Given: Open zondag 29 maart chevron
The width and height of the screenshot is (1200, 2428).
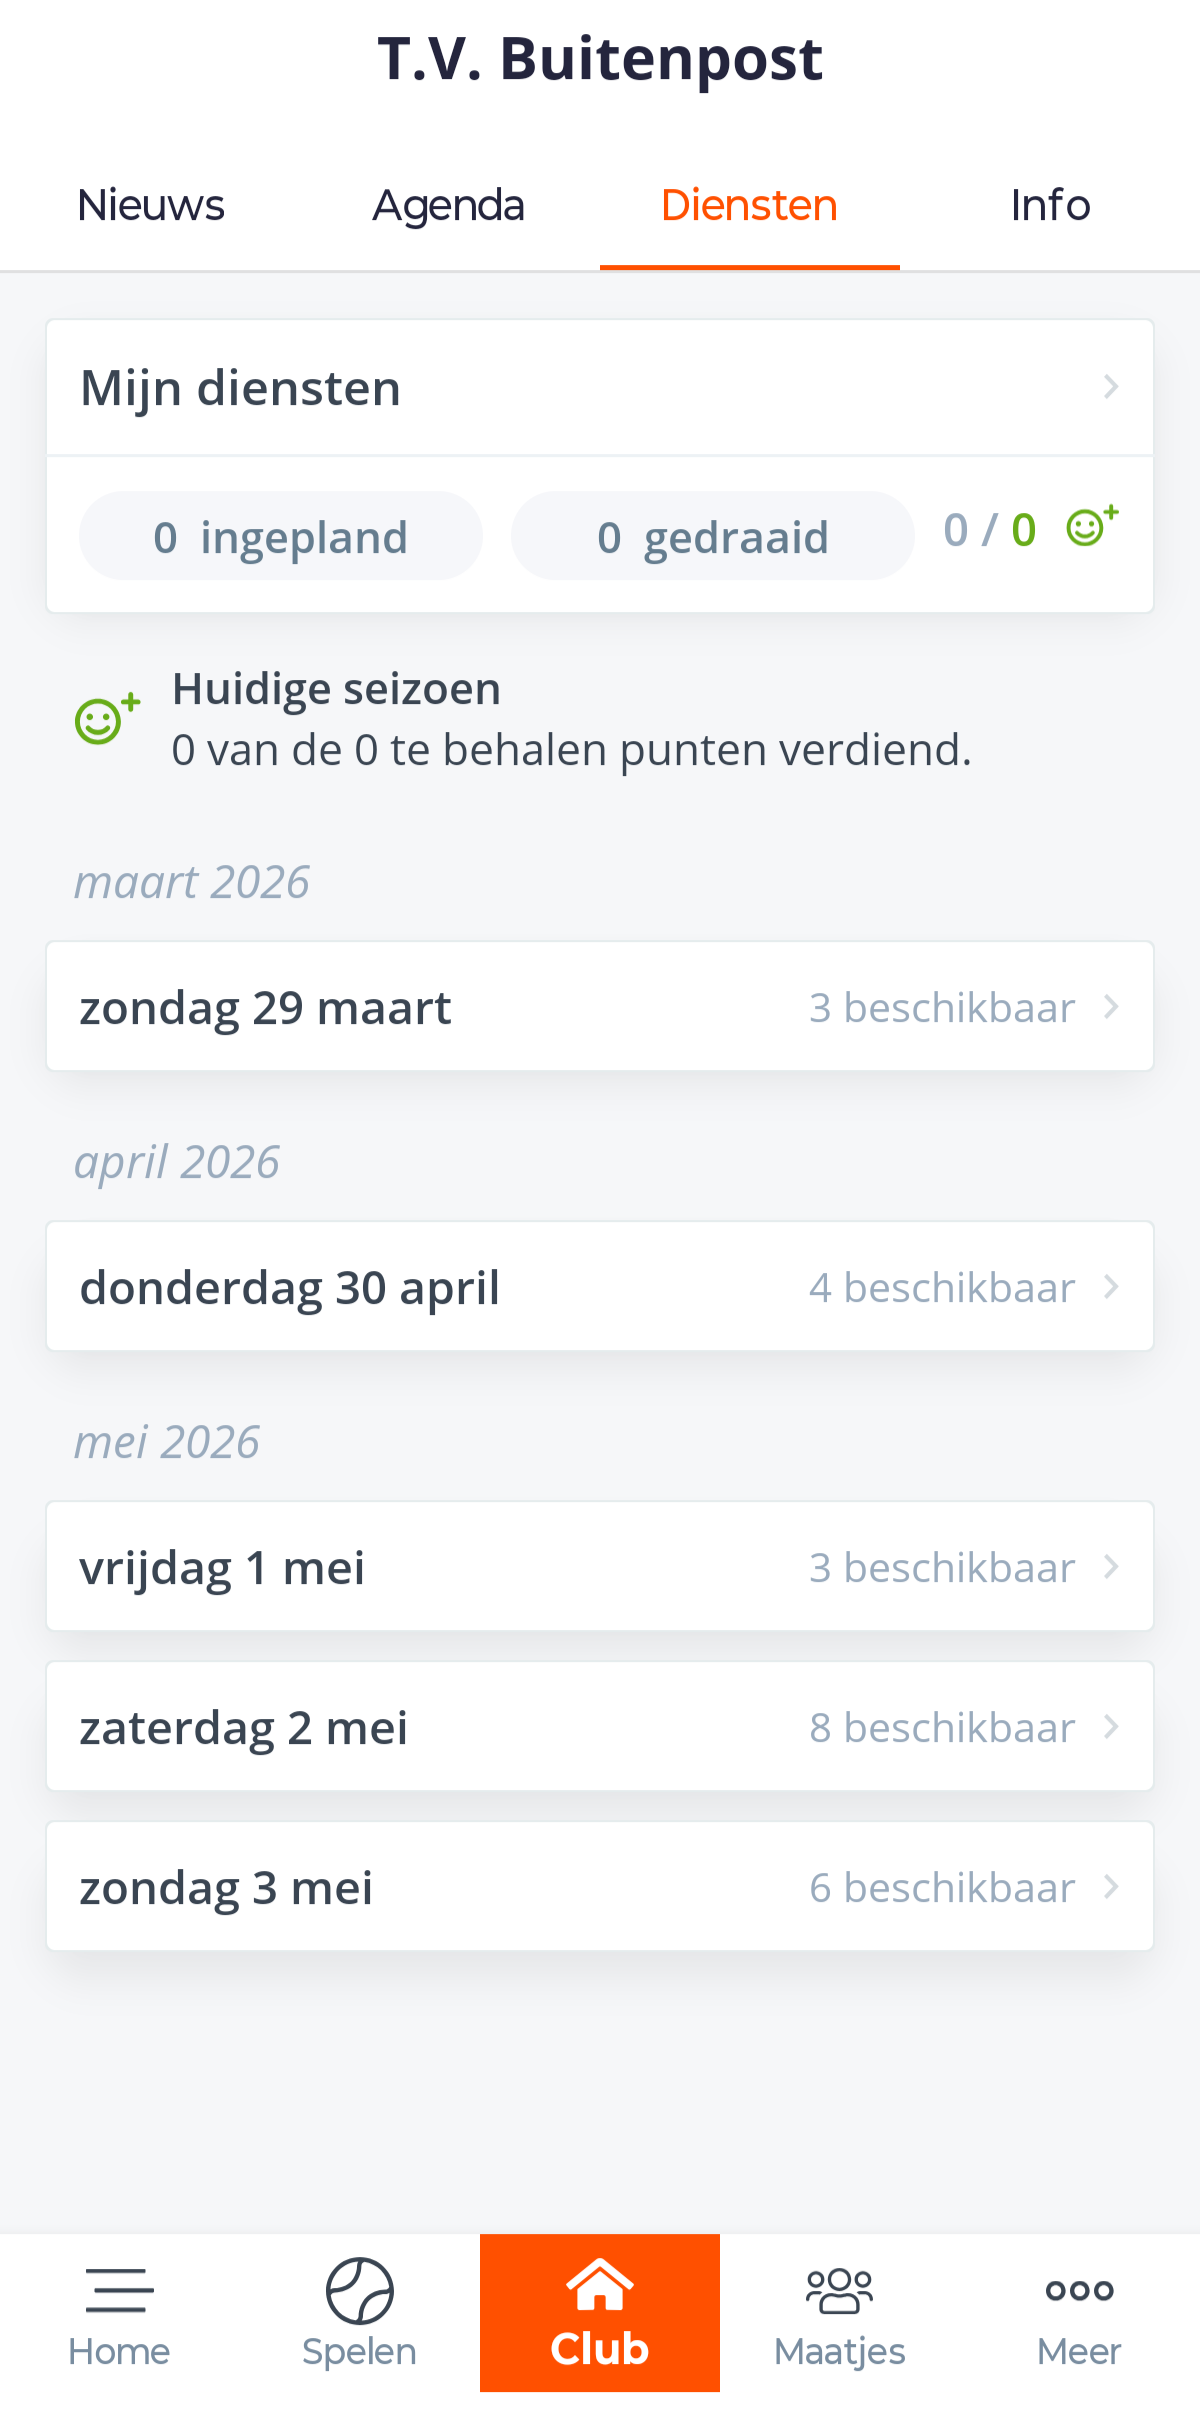Looking at the screenshot, I should [1110, 1007].
